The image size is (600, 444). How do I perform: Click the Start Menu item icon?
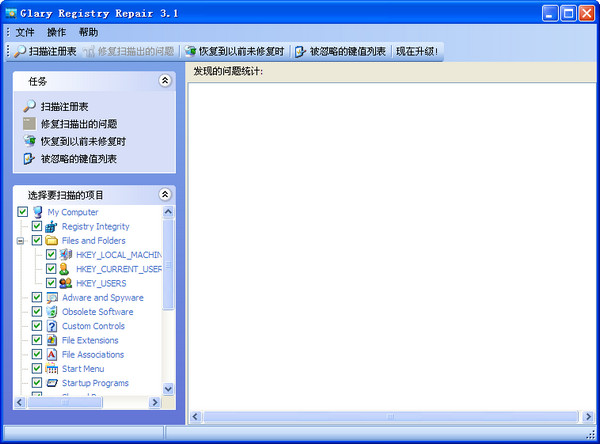click(x=51, y=369)
